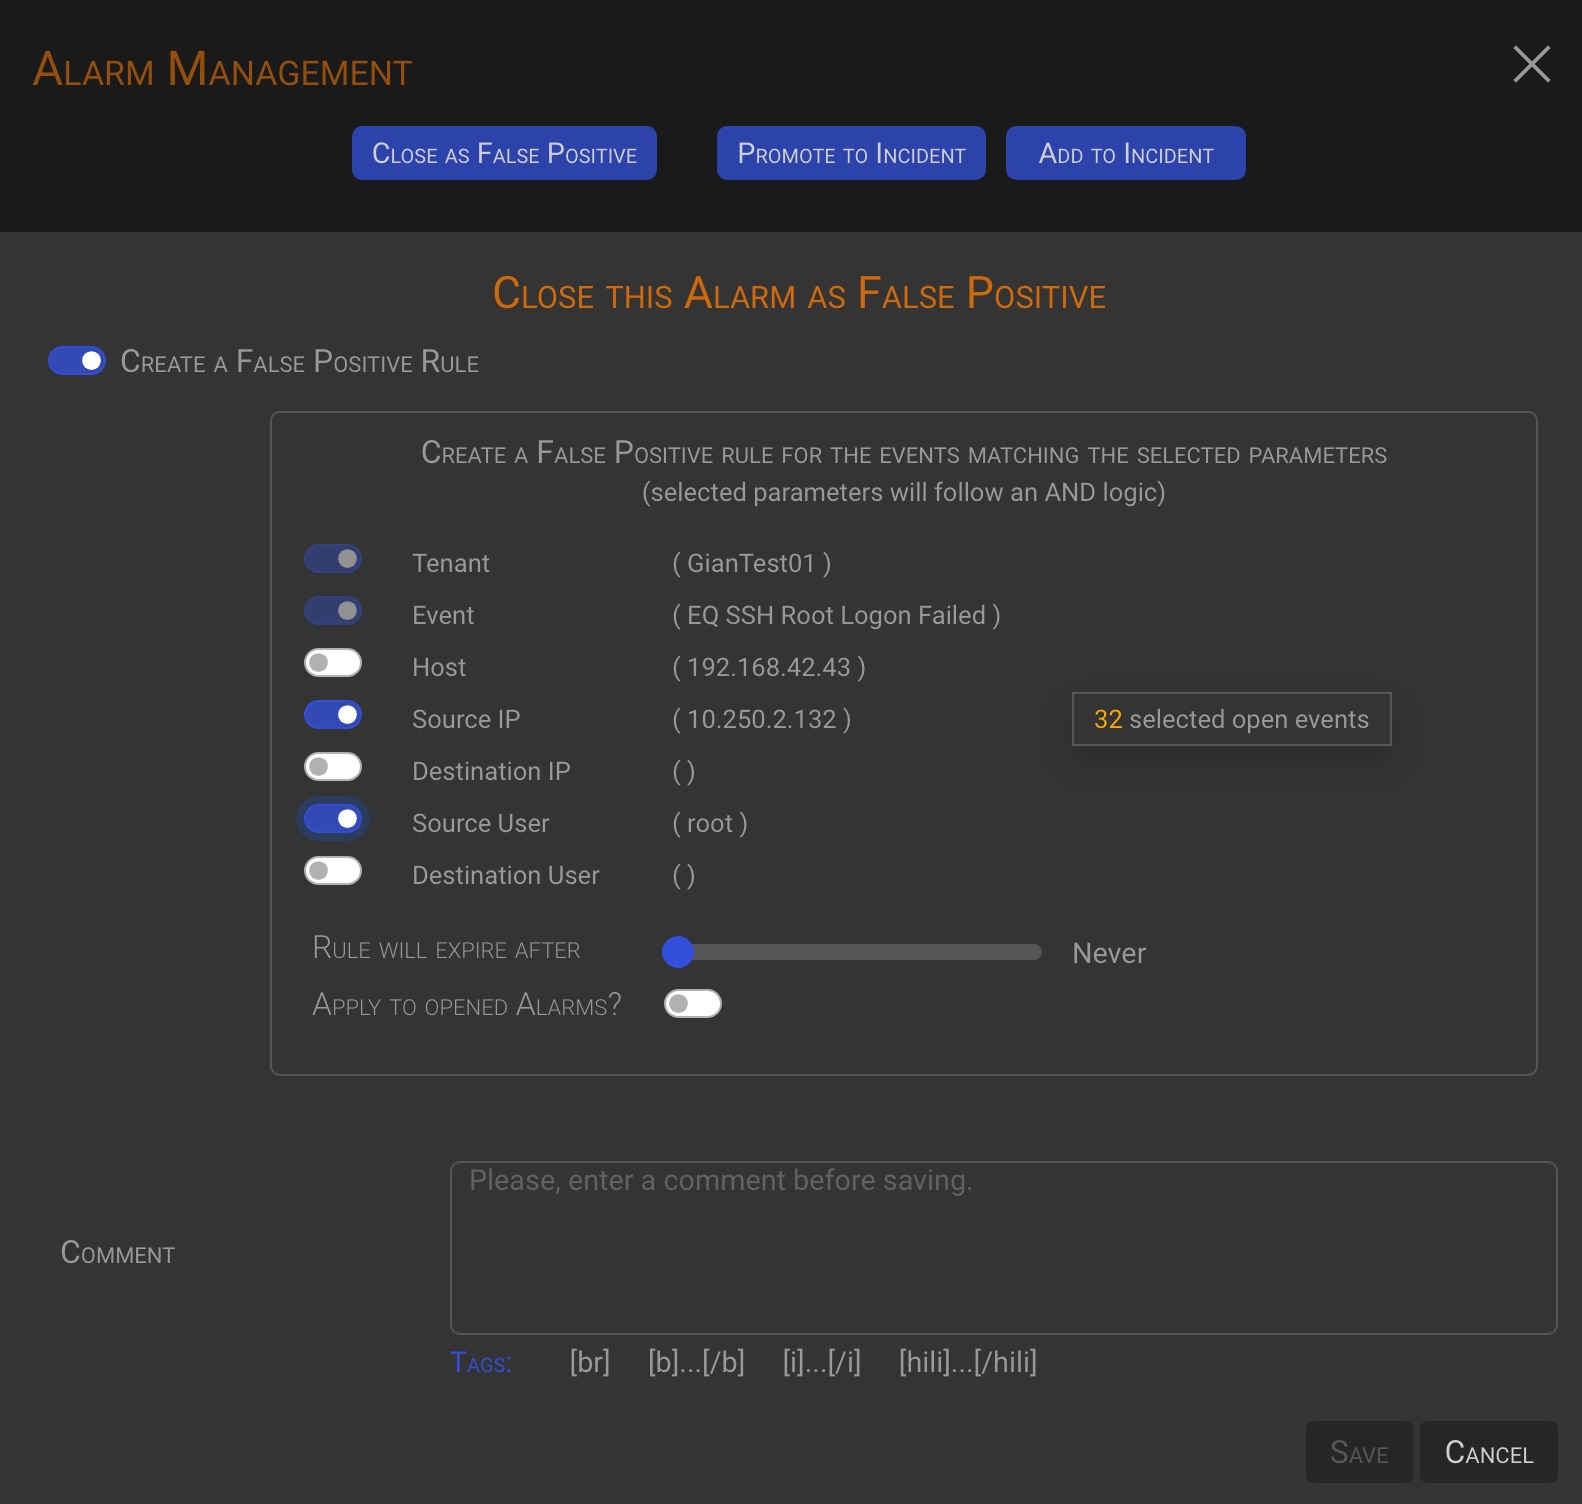Close the Alarm Management dialog
Image resolution: width=1582 pixels, height=1504 pixels.
point(1531,65)
